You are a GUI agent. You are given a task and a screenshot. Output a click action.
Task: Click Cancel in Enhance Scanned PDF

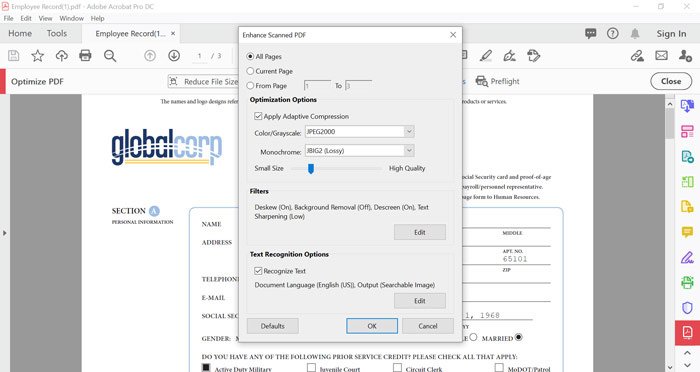point(428,326)
